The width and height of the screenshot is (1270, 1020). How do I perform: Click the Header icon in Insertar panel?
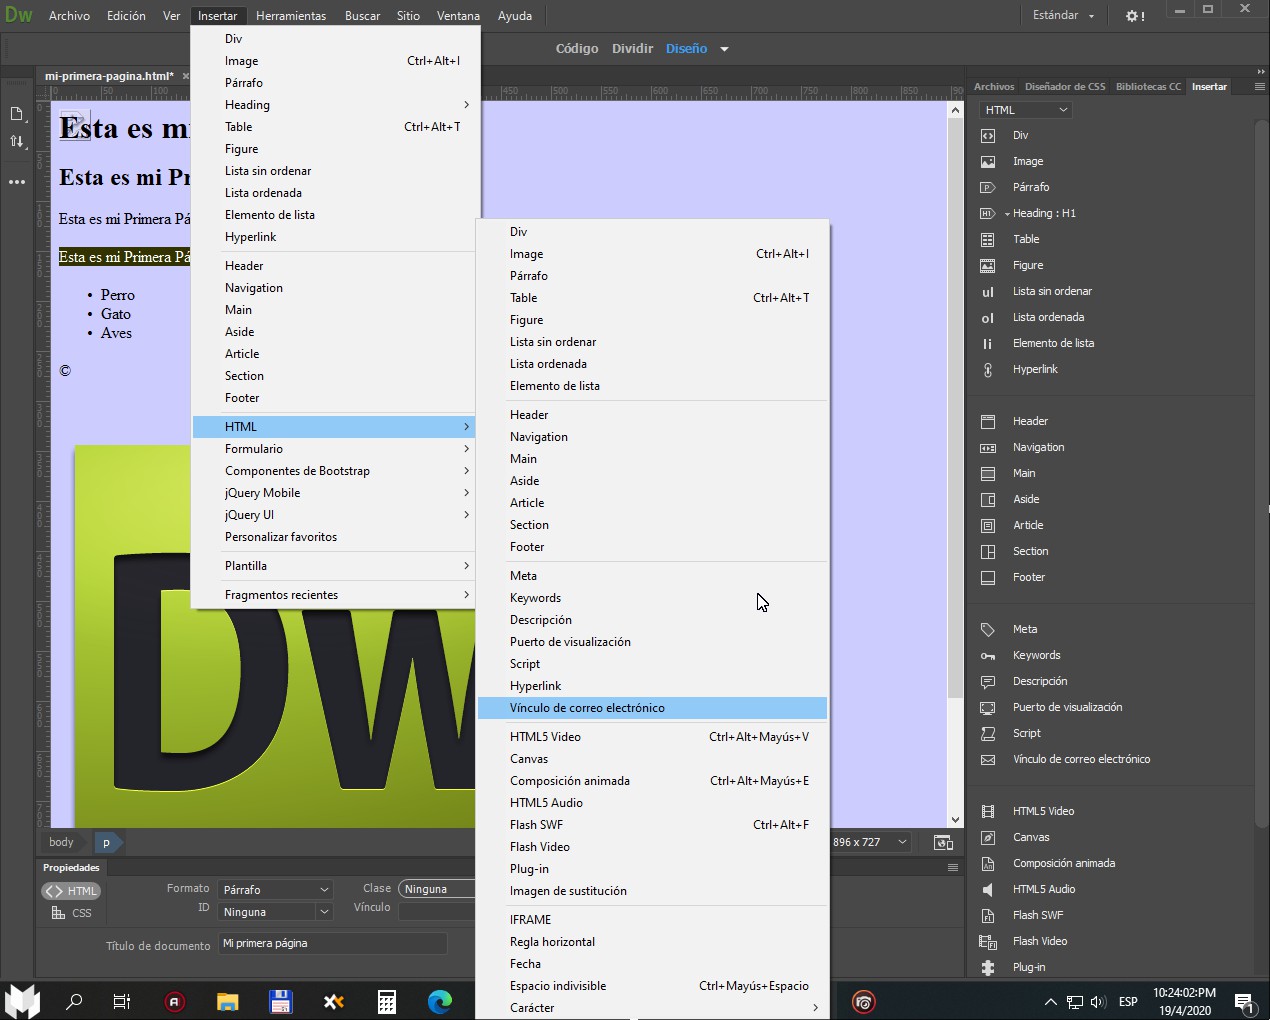(x=988, y=421)
